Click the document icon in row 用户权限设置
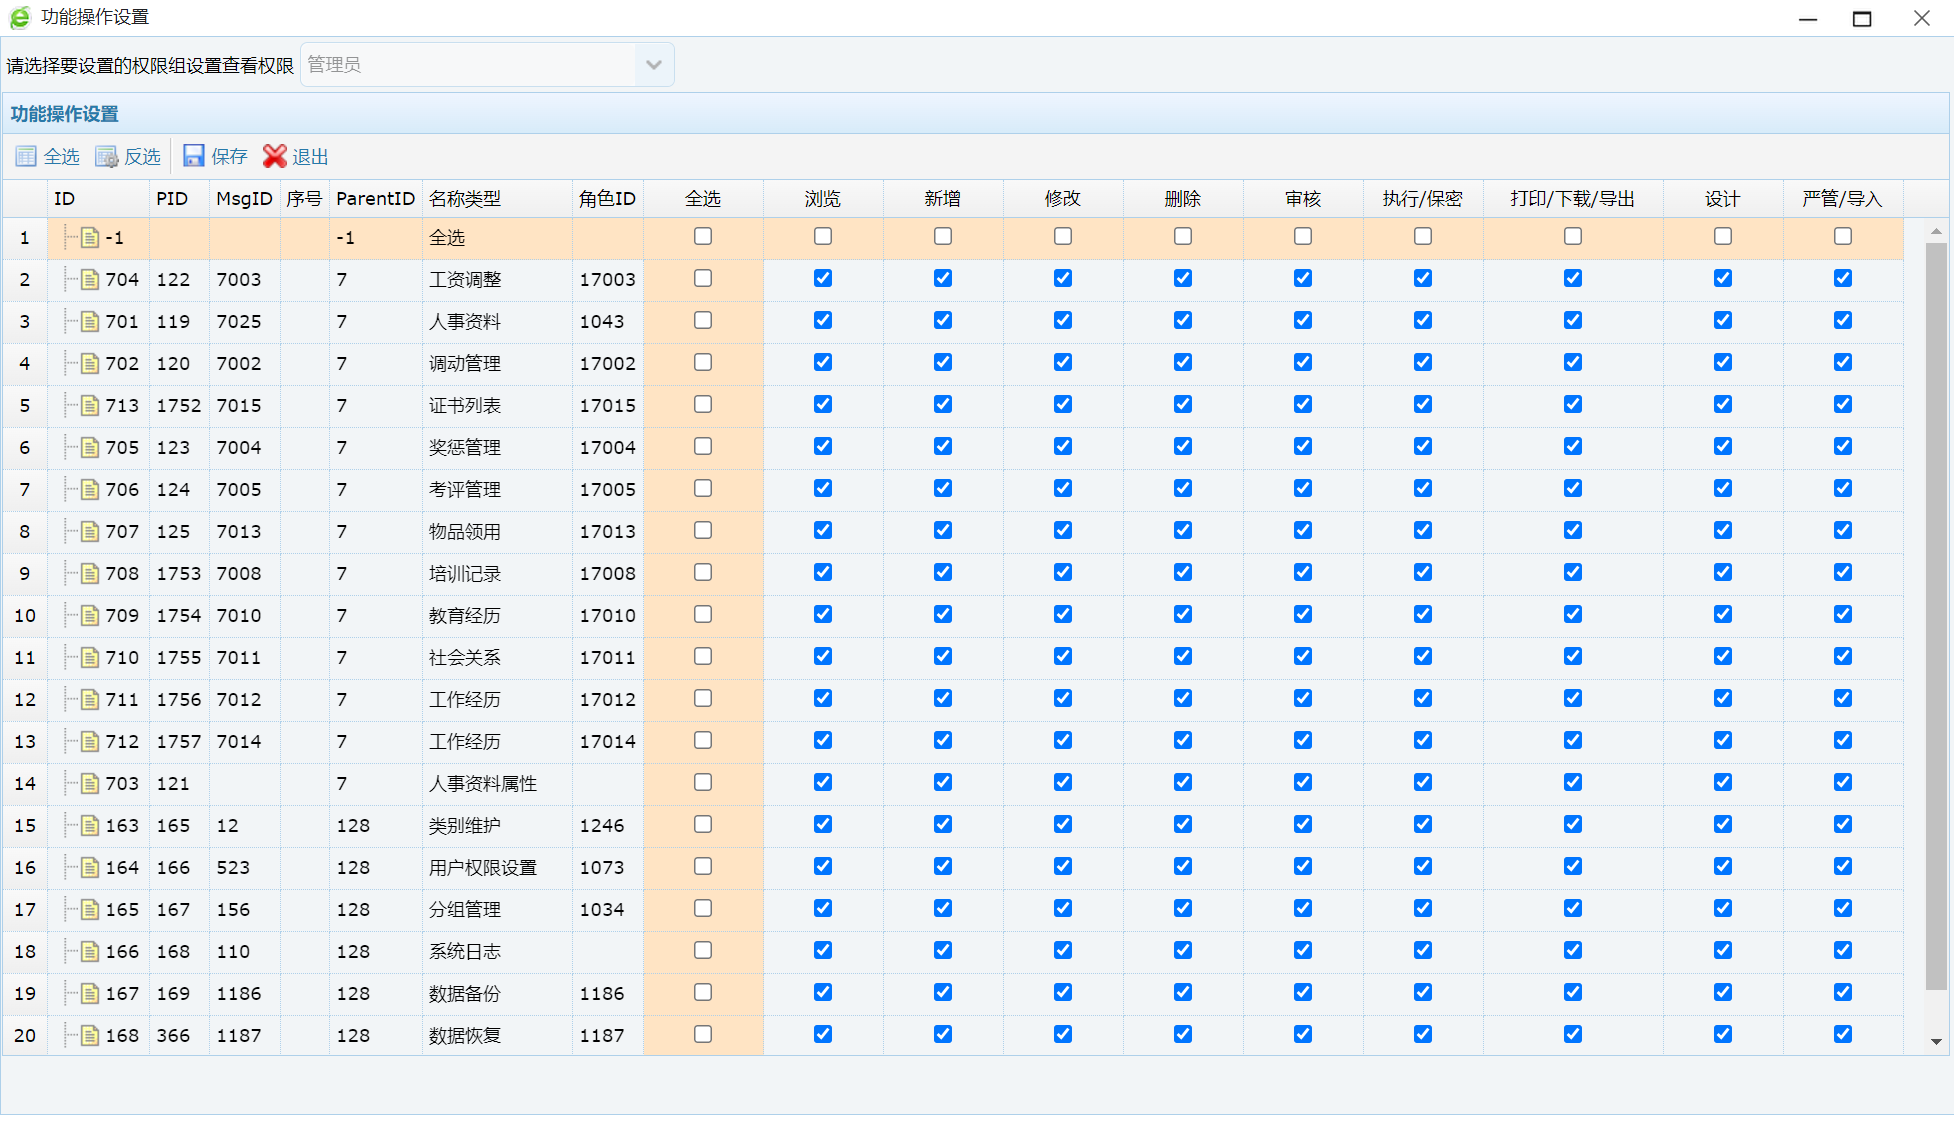This screenshot has width=1954, height=1122. click(90, 867)
